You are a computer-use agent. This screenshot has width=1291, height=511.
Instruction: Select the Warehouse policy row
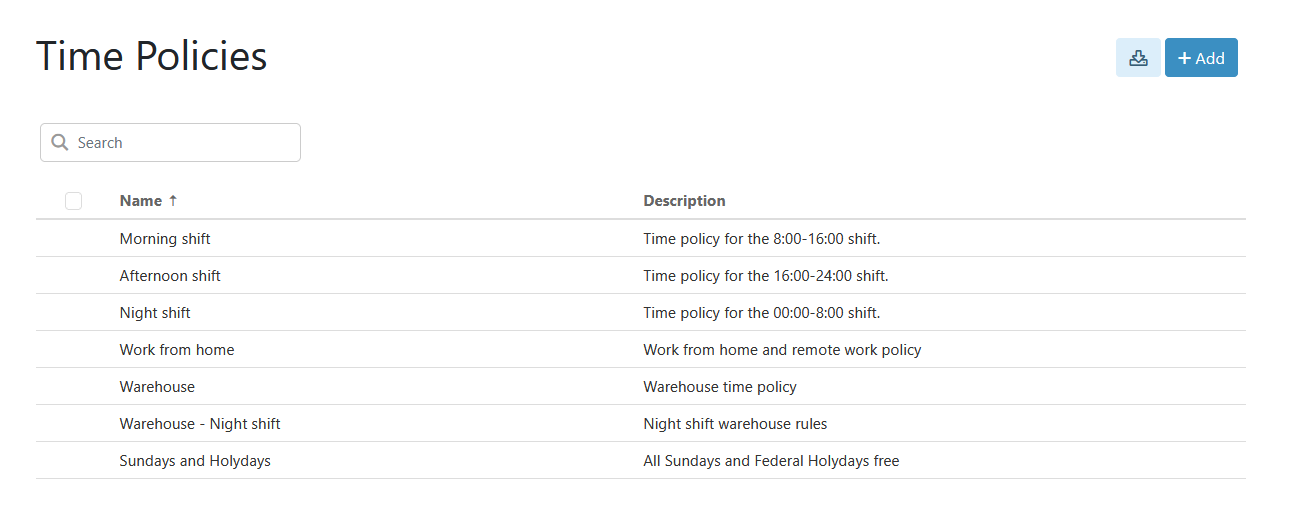[x=641, y=386]
